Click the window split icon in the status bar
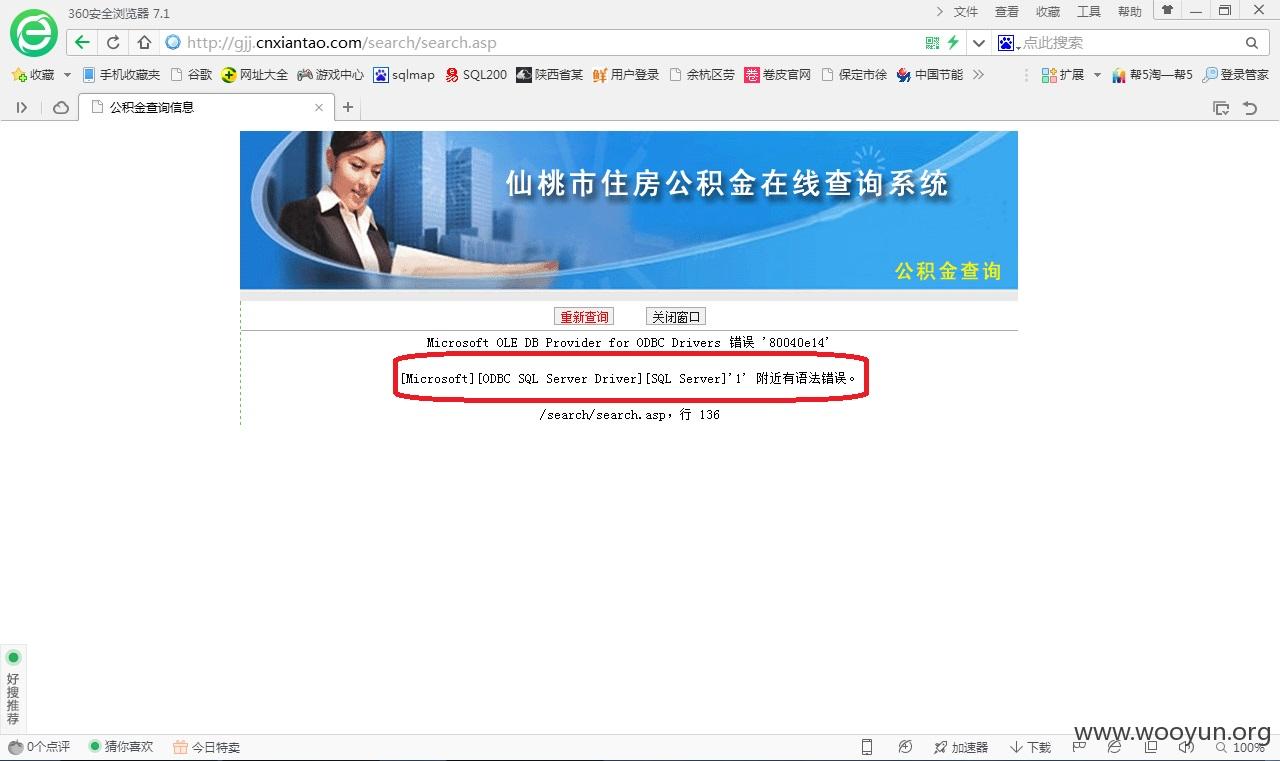This screenshot has height=761, width=1280. click(x=1151, y=746)
